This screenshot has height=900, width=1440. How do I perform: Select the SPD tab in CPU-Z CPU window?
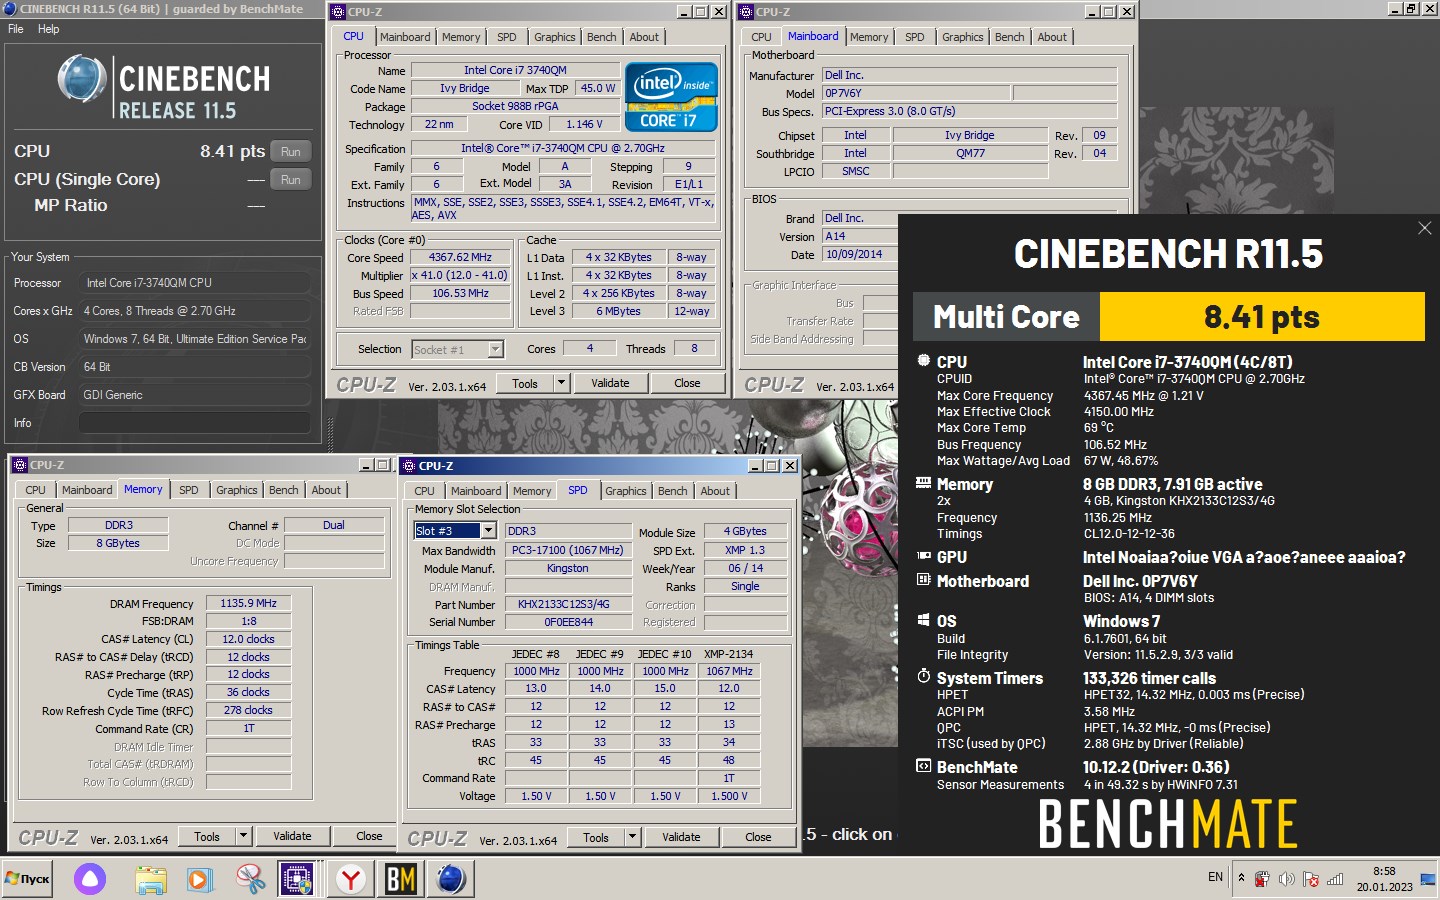pyautogui.click(x=507, y=37)
